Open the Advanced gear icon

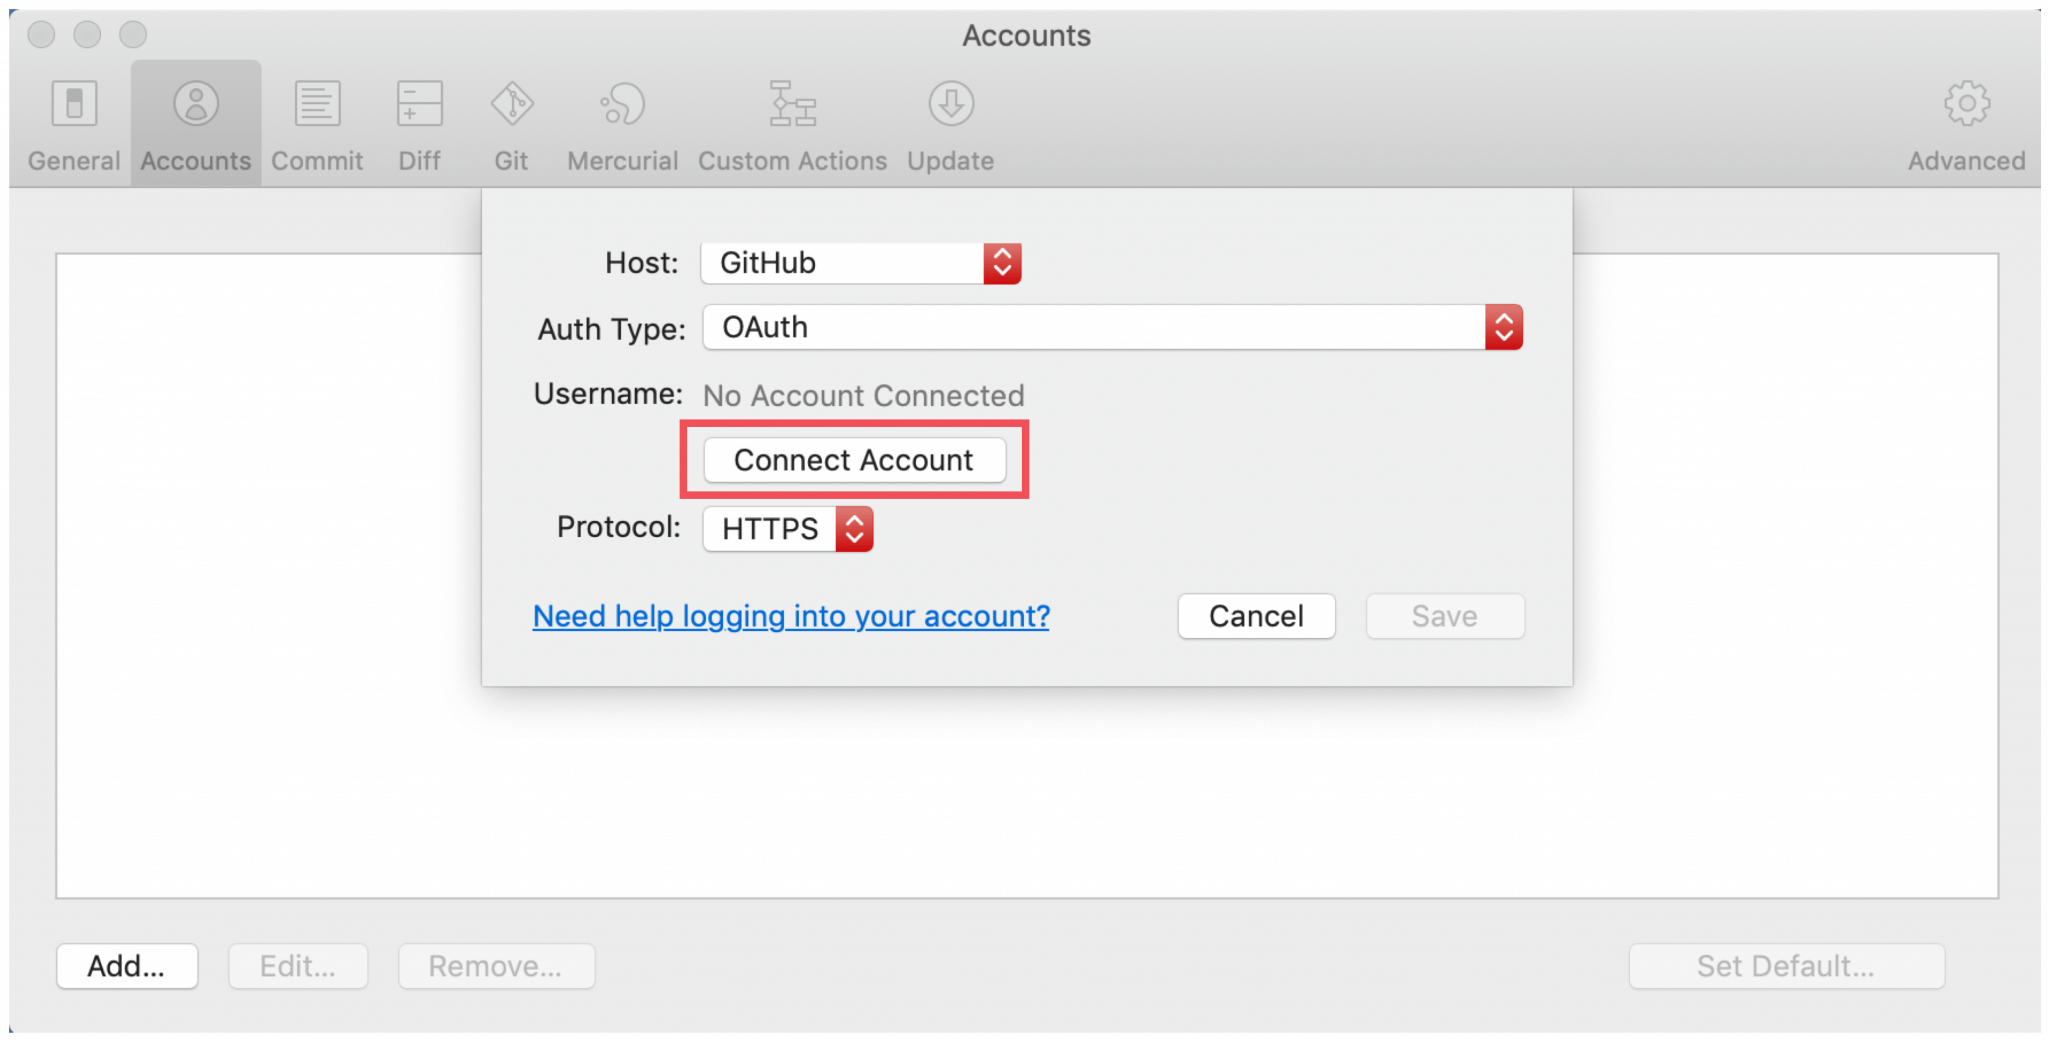[1966, 105]
